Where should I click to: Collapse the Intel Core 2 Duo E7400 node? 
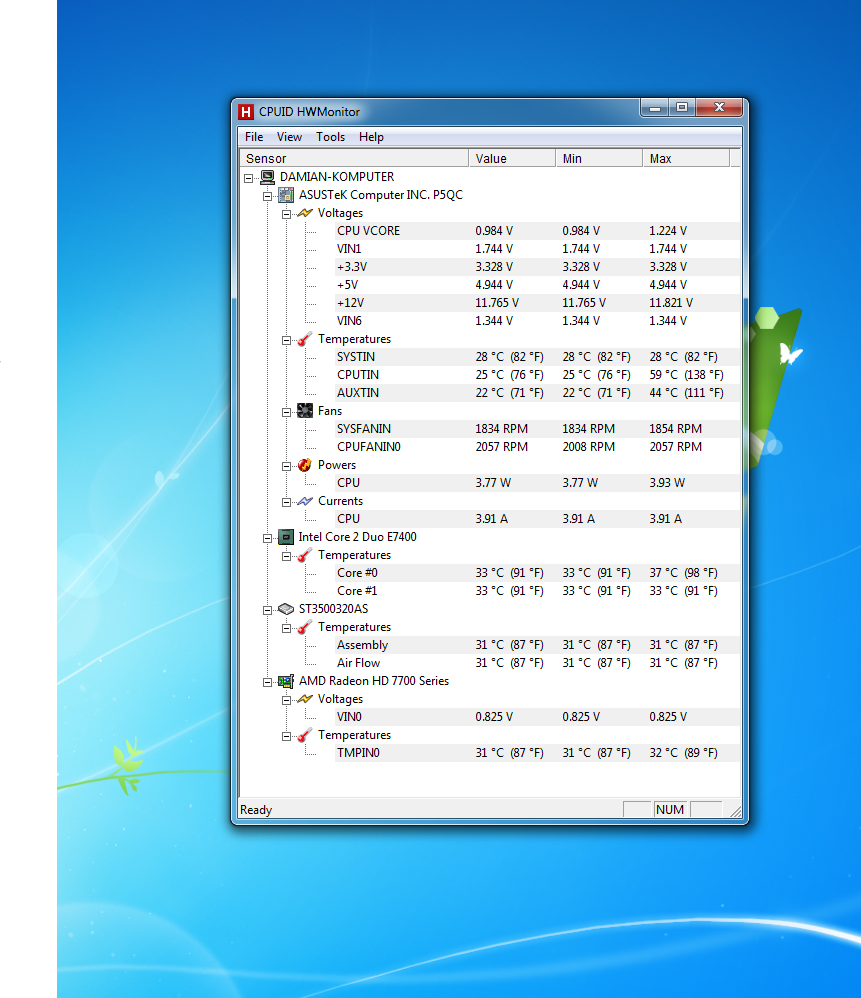[x=268, y=537]
